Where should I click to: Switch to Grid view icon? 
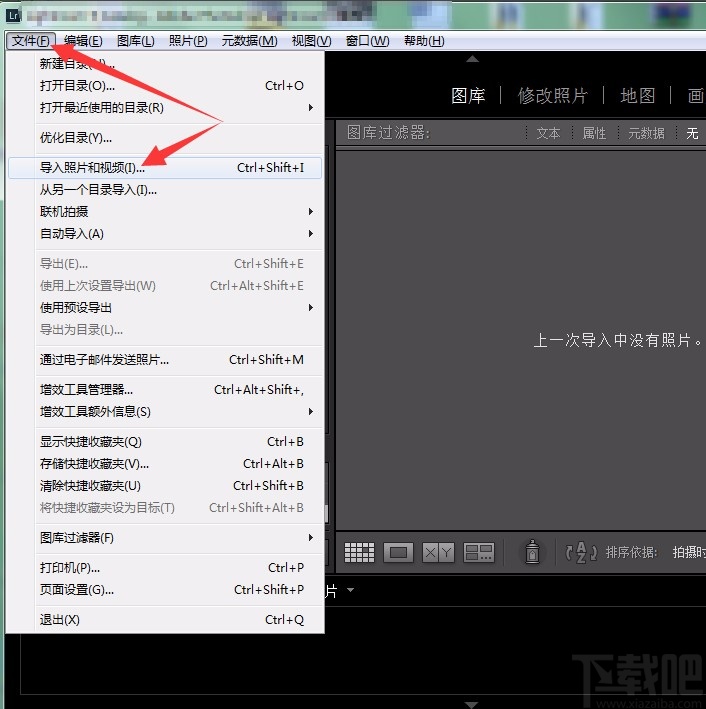pos(359,552)
